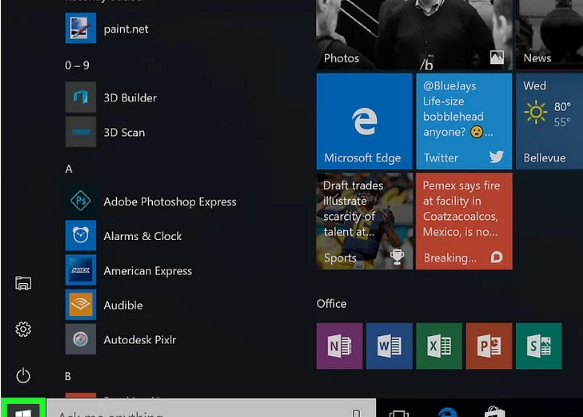Viewport: 583px width, 417px height.
Task: Click the Cortana microphone icon
Action: point(356,413)
